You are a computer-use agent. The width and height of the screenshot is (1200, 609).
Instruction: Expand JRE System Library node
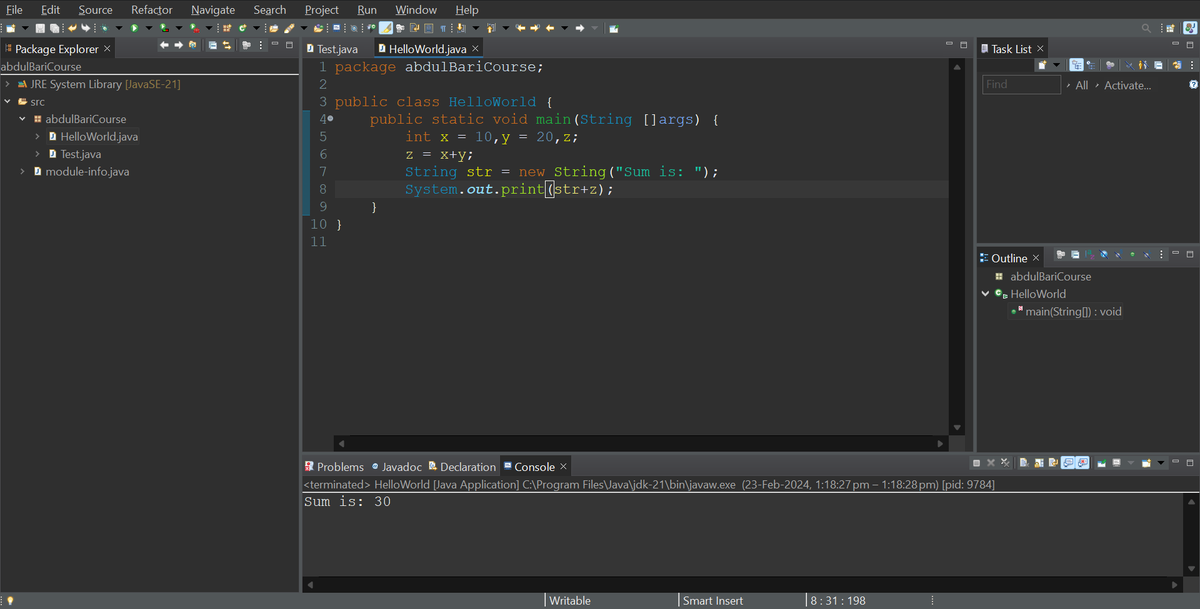pyautogui.click(x=7, y=84)
